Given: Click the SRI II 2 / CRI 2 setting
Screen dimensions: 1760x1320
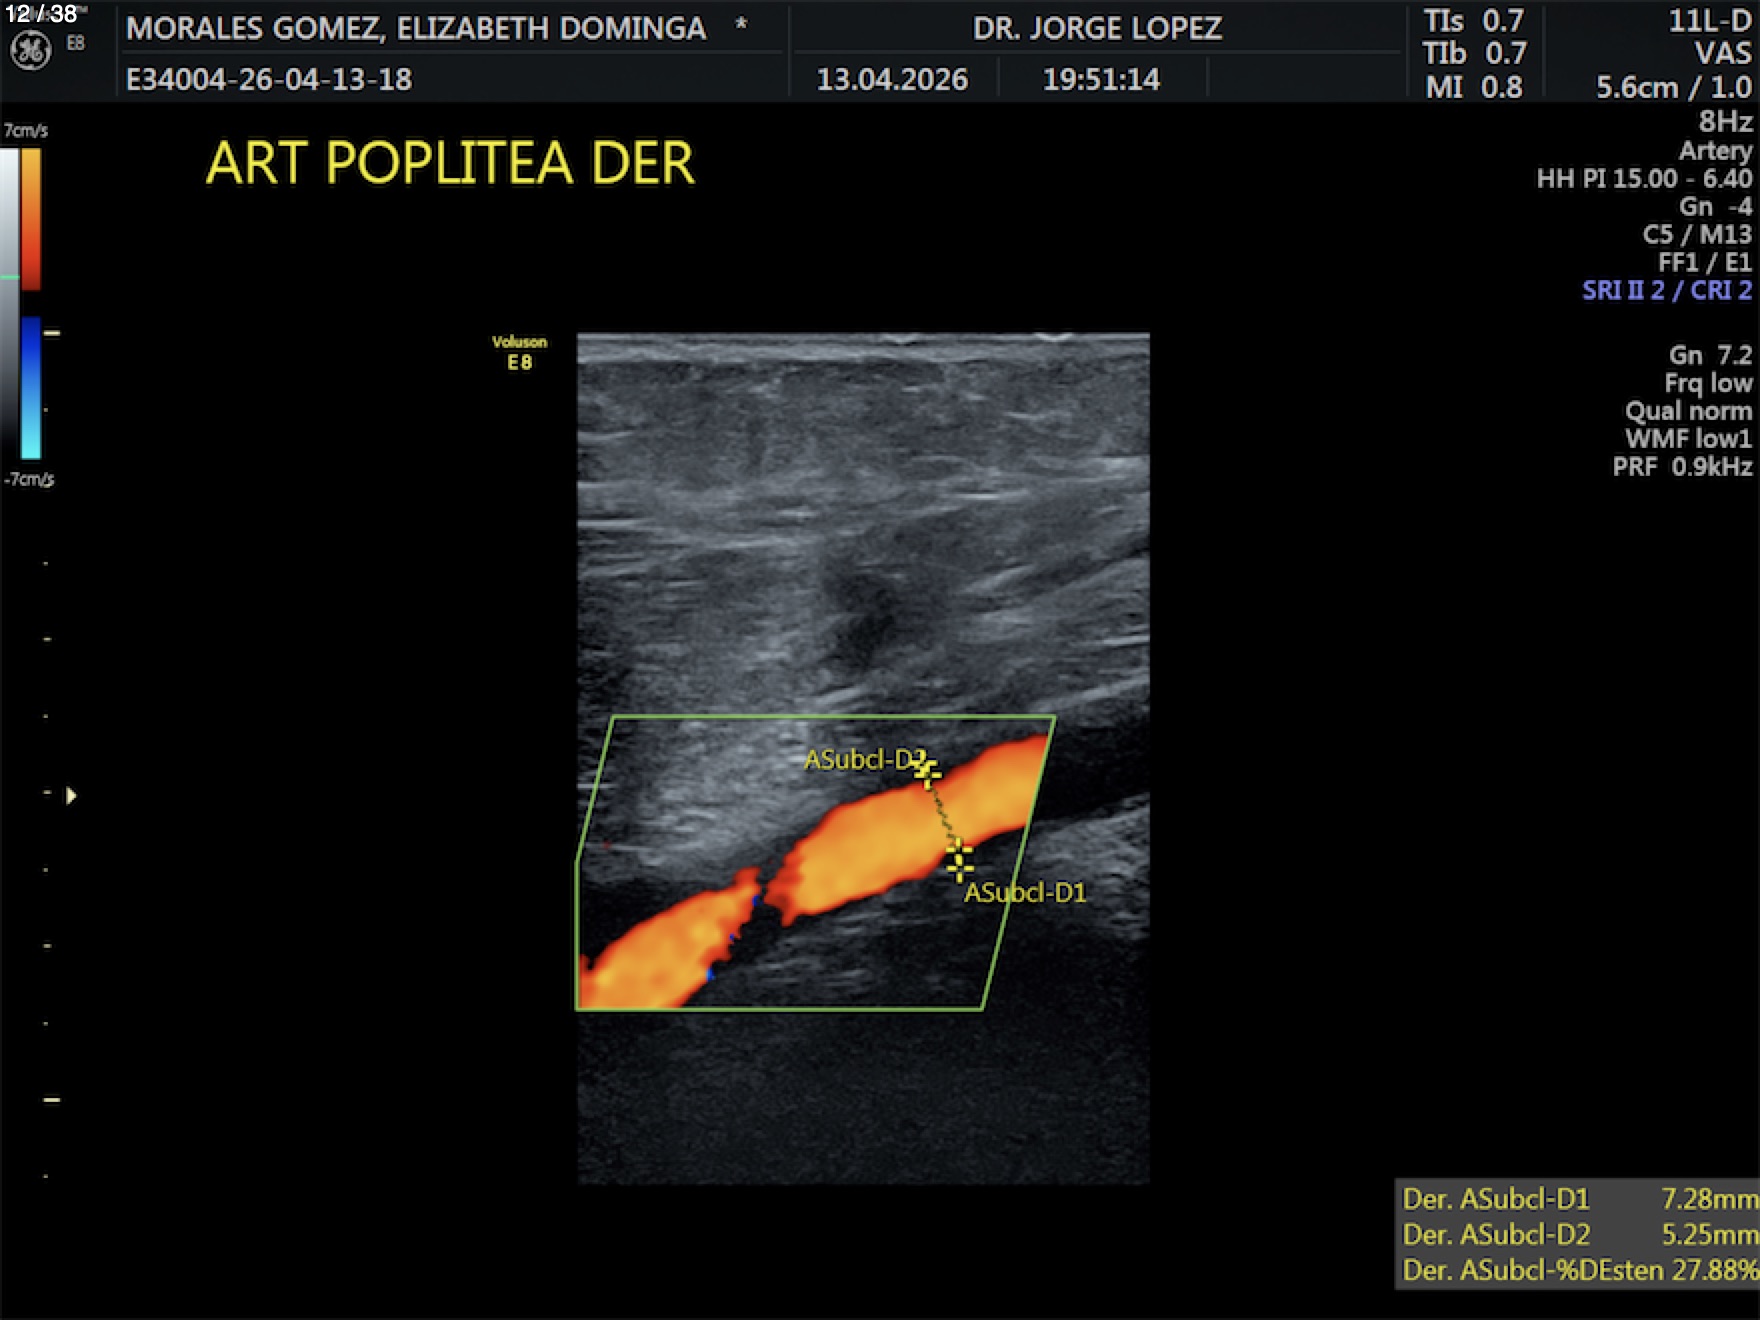Looking at the screenshot, I should coord(1666,290).
